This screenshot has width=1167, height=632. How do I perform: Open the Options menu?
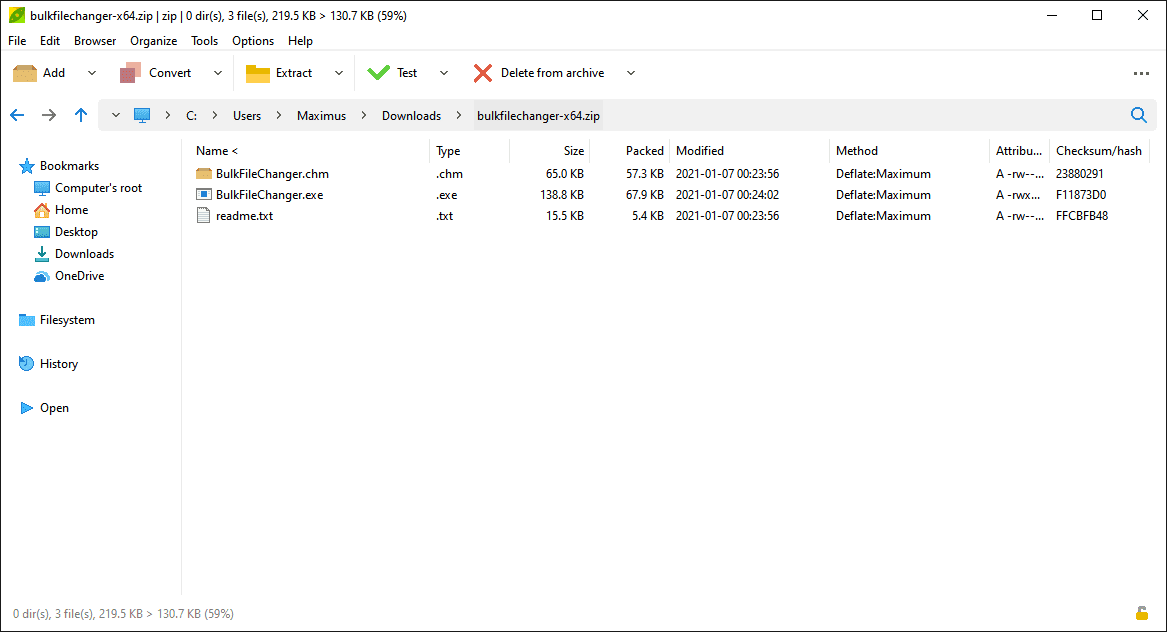tap(253, 41)
